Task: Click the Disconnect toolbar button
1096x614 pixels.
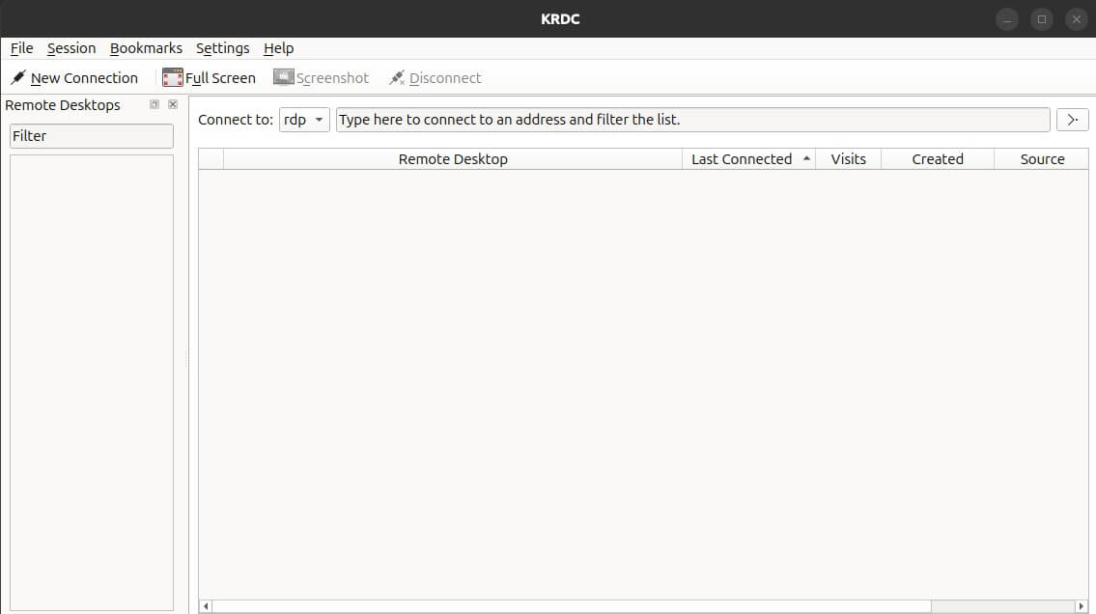Action: pyautogui.click(x=435, y=78)
